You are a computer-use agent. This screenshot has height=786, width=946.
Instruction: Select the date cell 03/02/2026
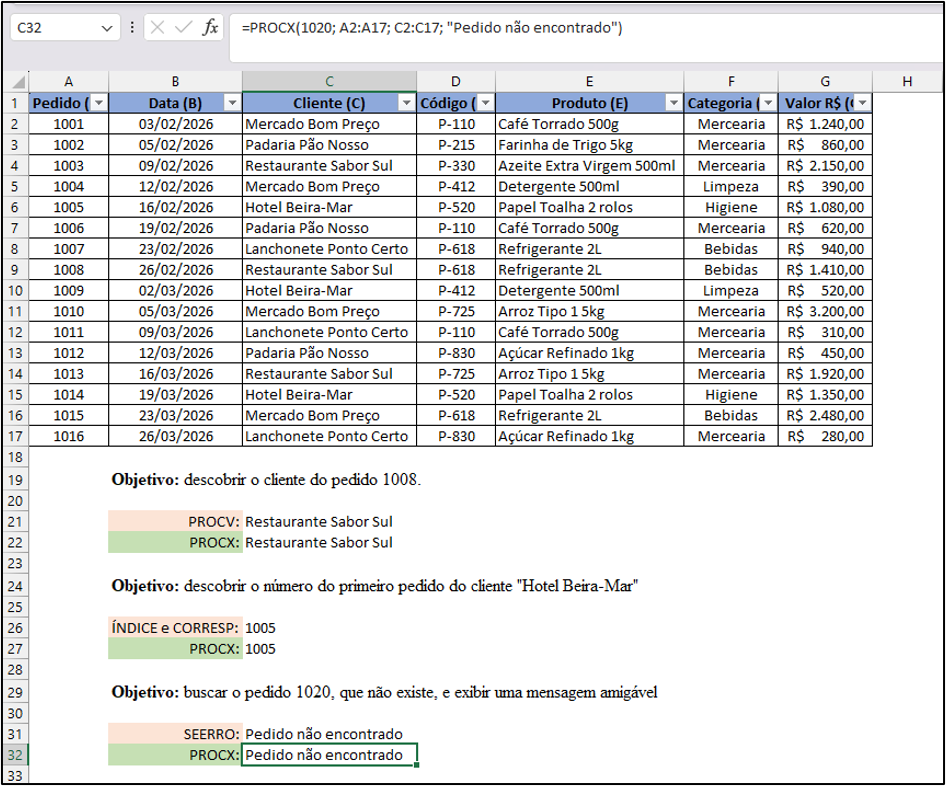pos(176,124)
